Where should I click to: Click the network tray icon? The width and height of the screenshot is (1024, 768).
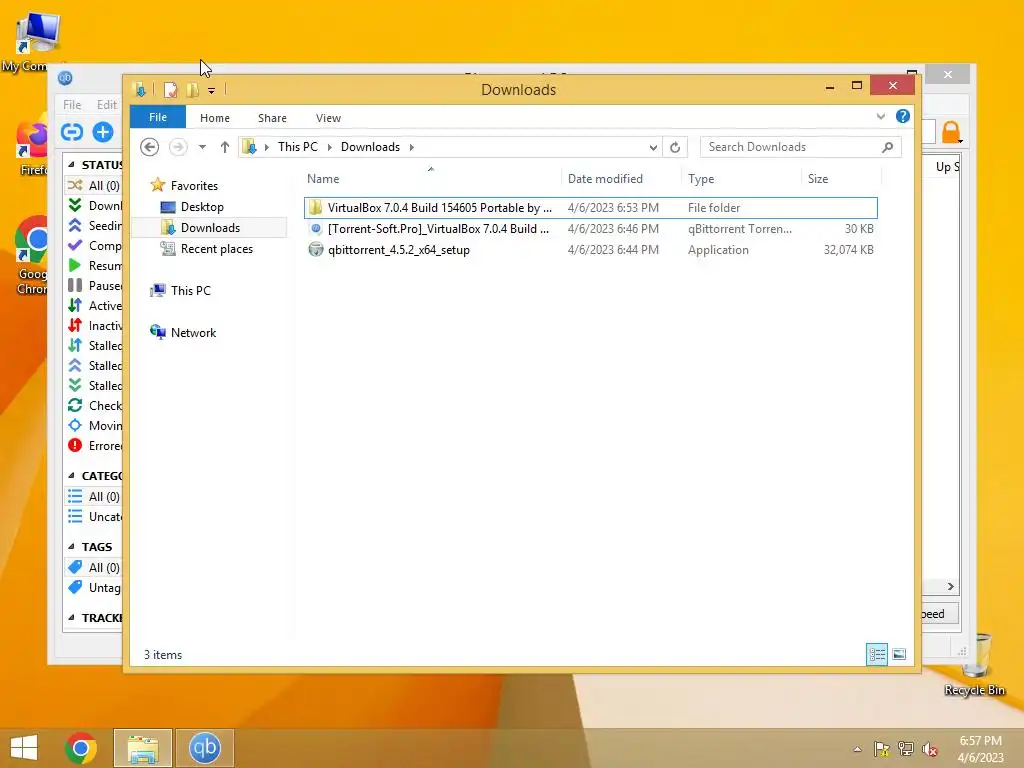click(x=906, y=749)
